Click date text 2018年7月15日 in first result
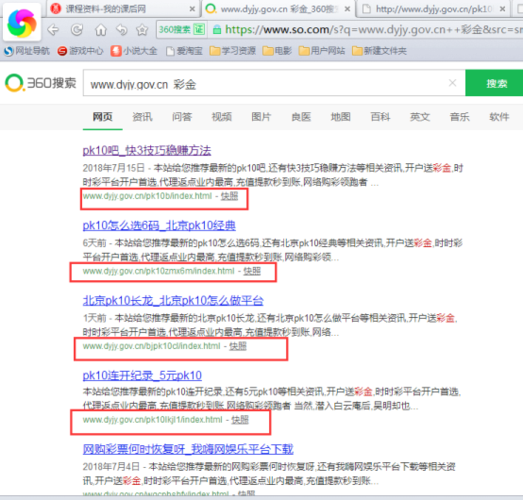 114,168
